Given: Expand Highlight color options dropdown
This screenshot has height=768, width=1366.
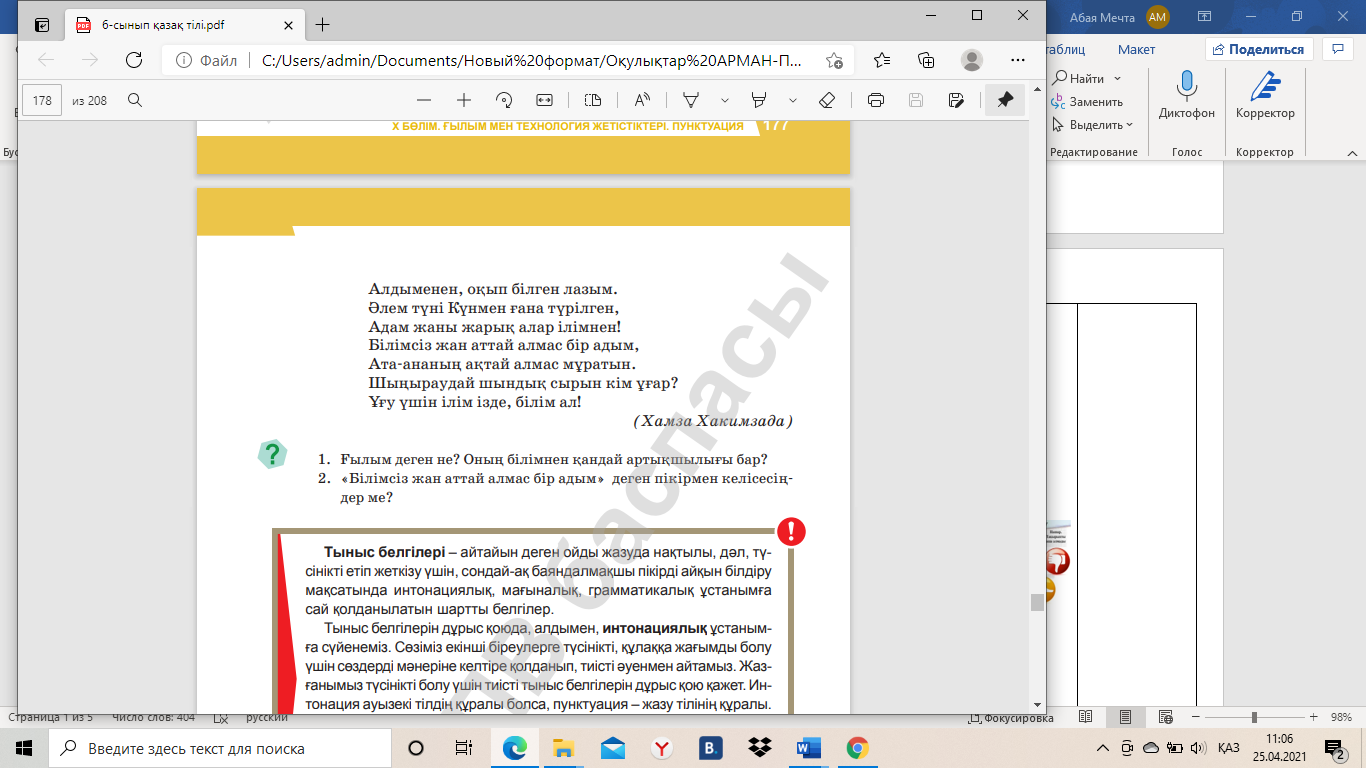Looking at the screenshot, I should tap(793, 100).
